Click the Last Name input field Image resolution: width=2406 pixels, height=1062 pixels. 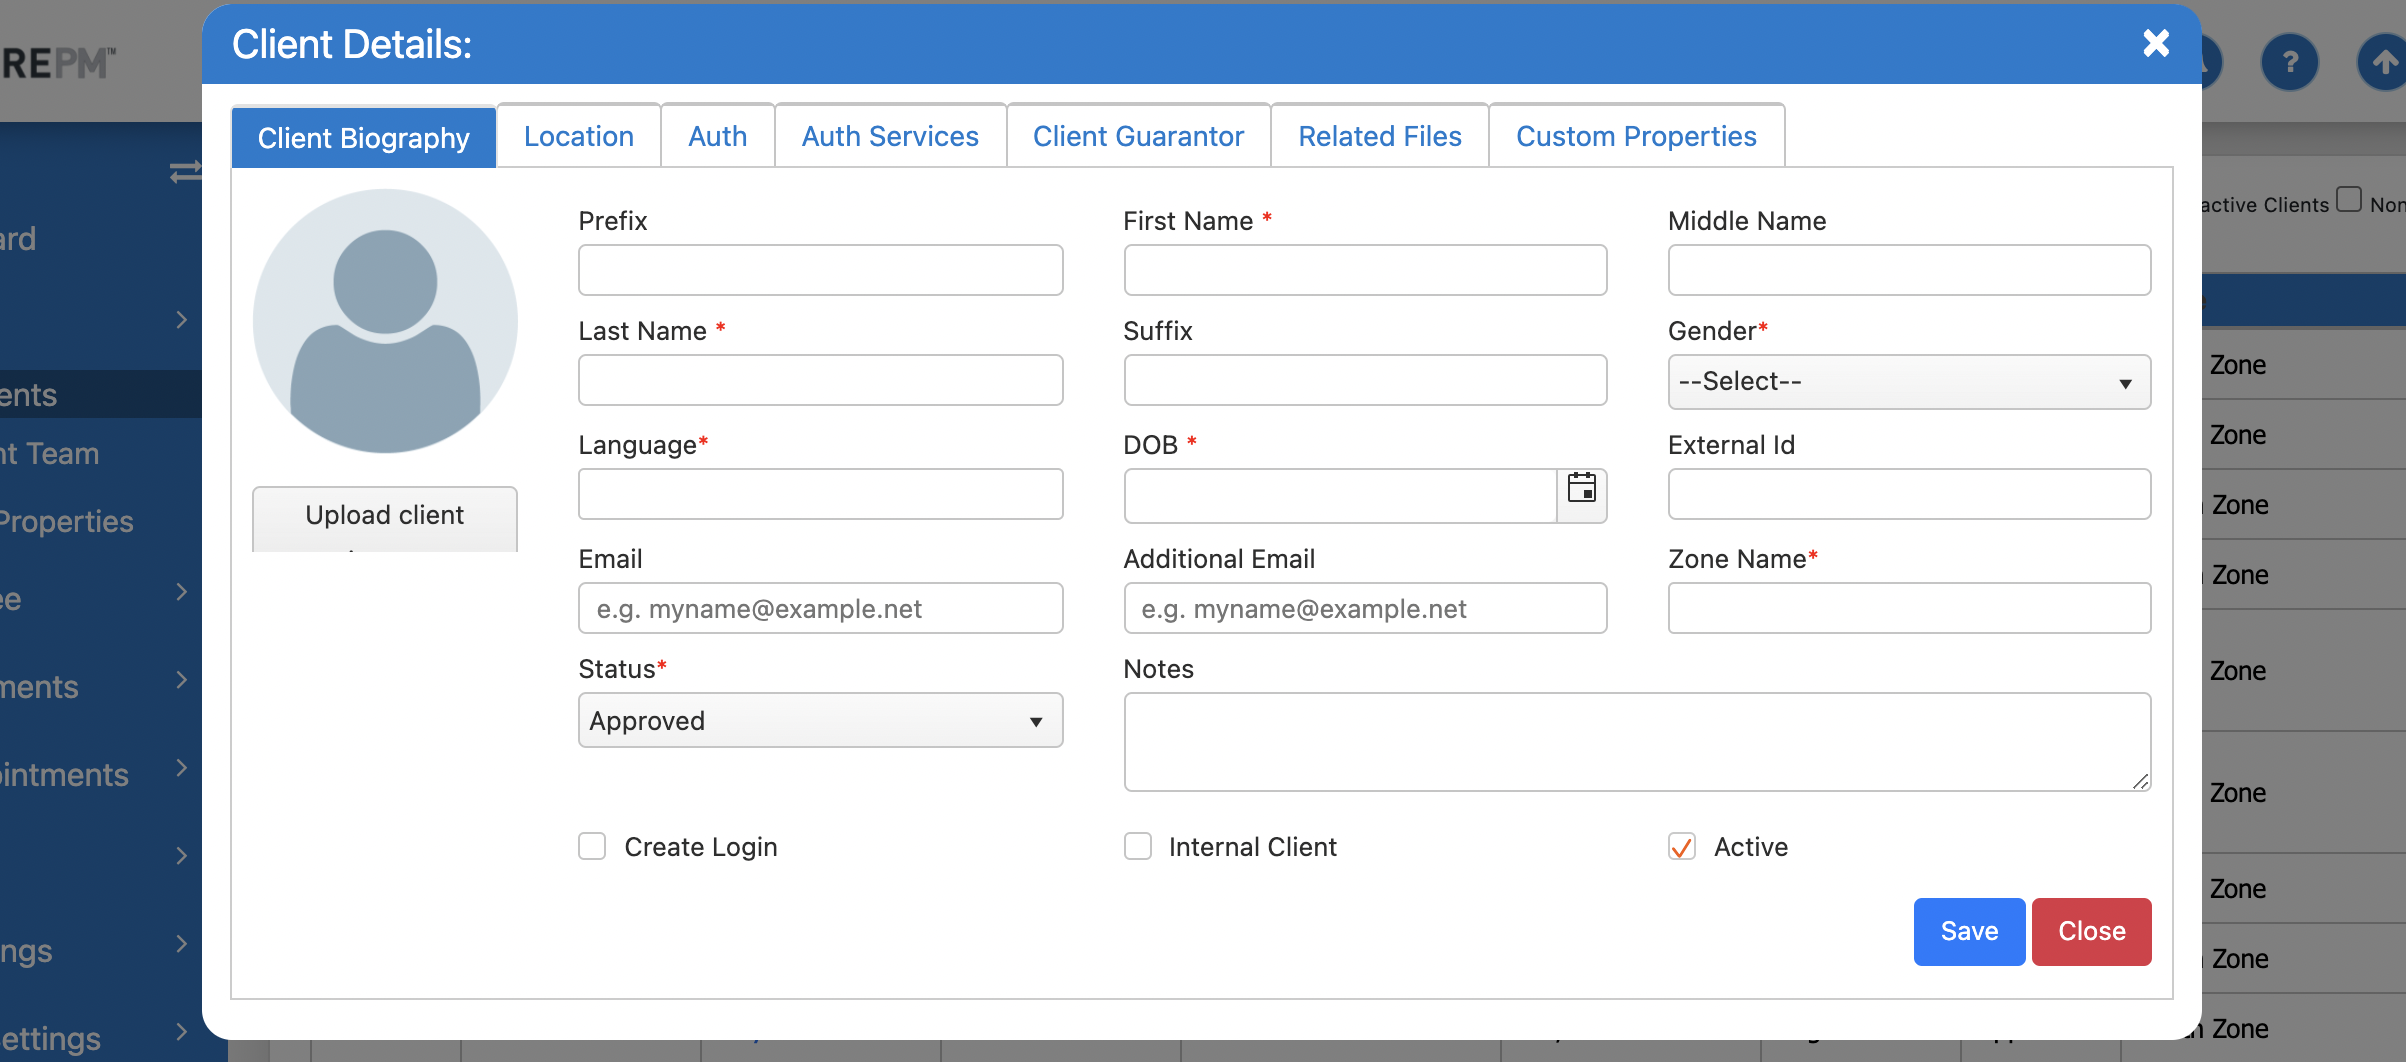click(x=820, y=380)
